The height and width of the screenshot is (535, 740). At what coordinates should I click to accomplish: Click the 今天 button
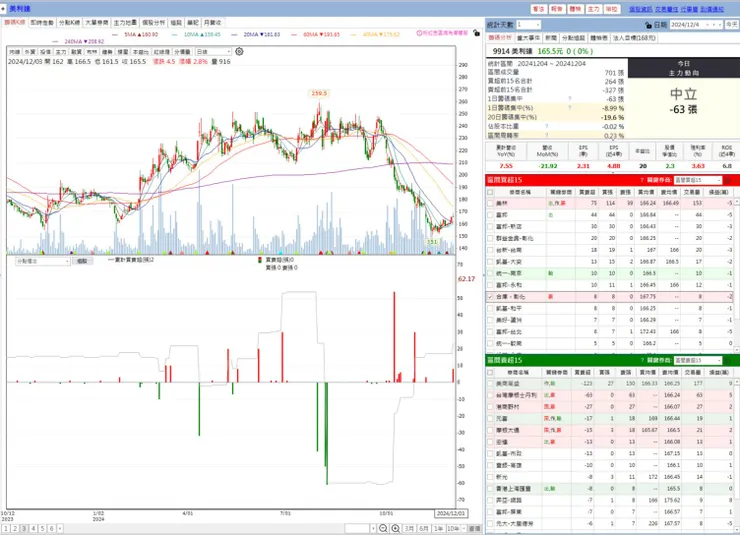point(732,25)
